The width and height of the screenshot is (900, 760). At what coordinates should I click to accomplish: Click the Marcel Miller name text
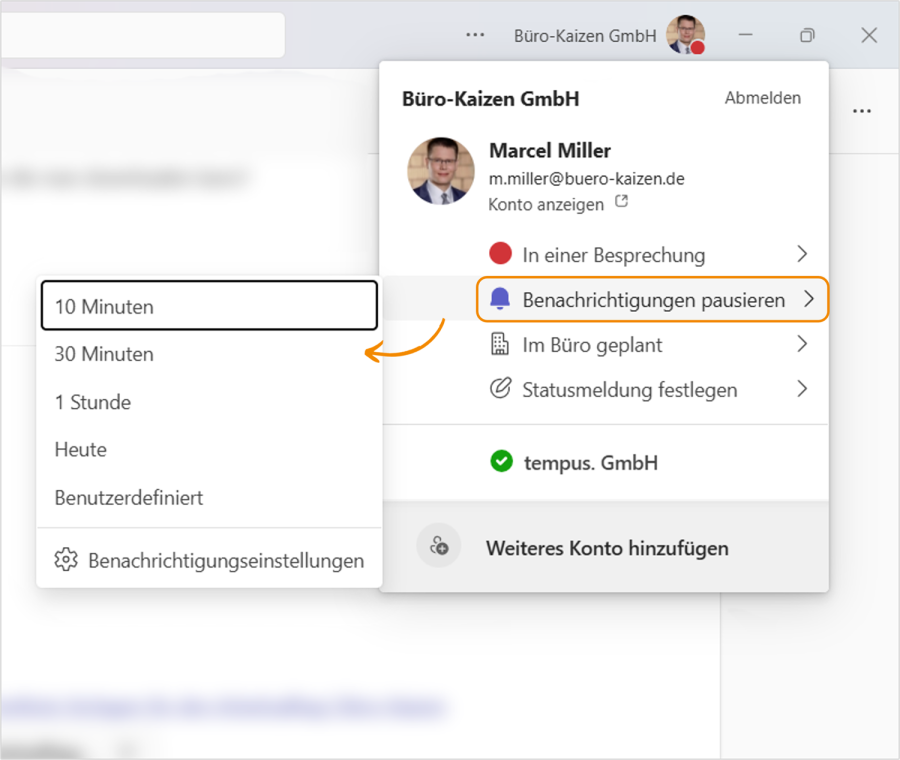coord(549,150)
